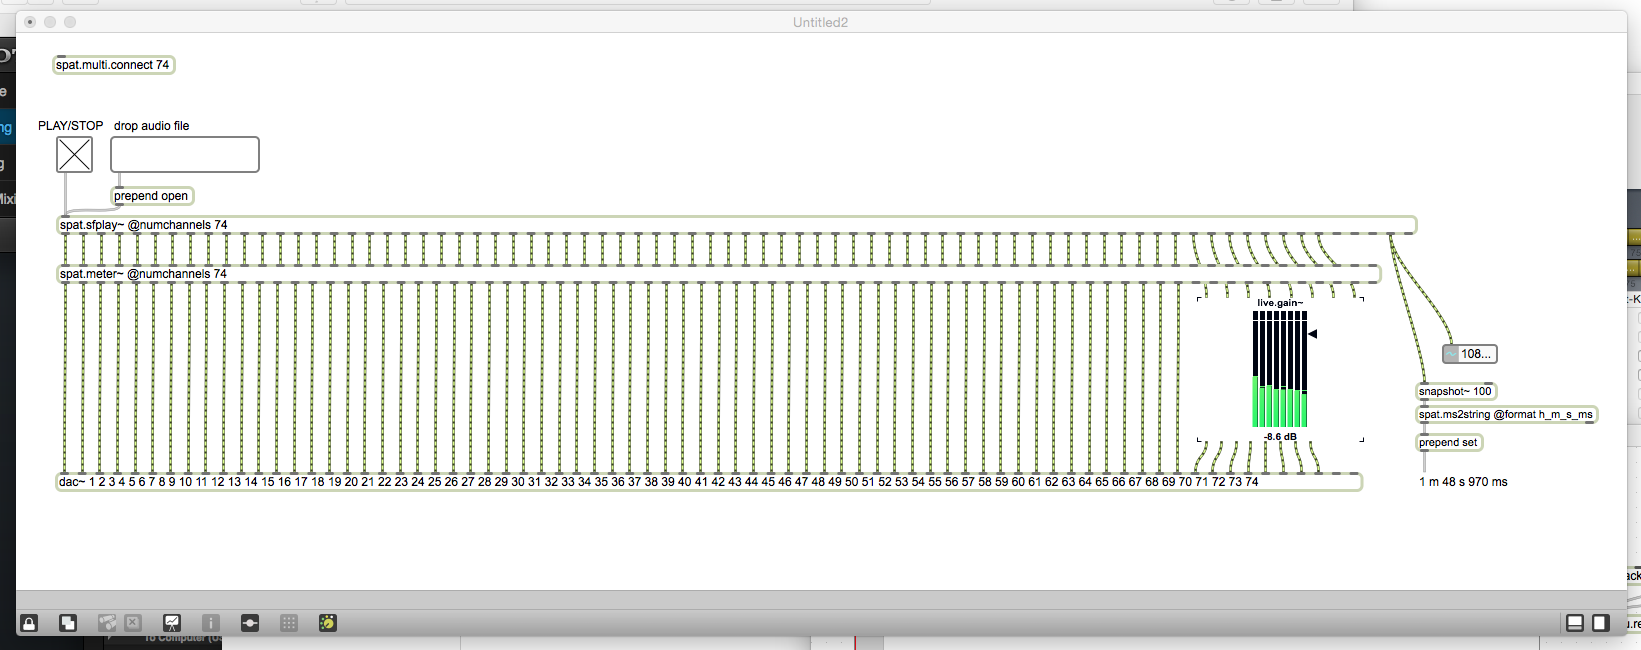Click the patcher lock icon
Image resolution: width=1641 pixels, height=650 pixels.
tap(29, 623)
